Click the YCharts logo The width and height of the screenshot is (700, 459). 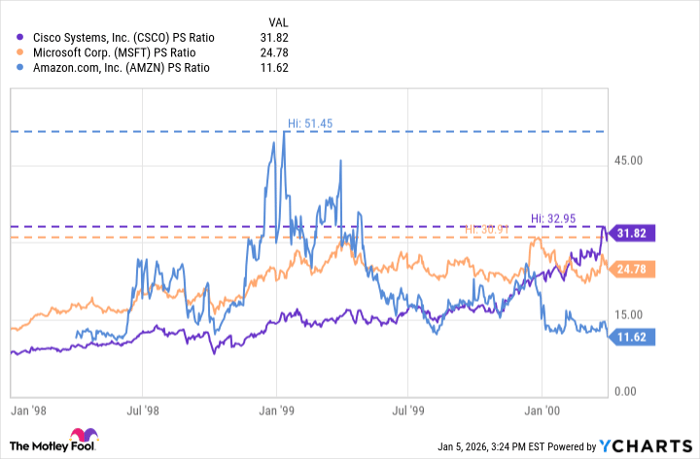pos(646,446)
